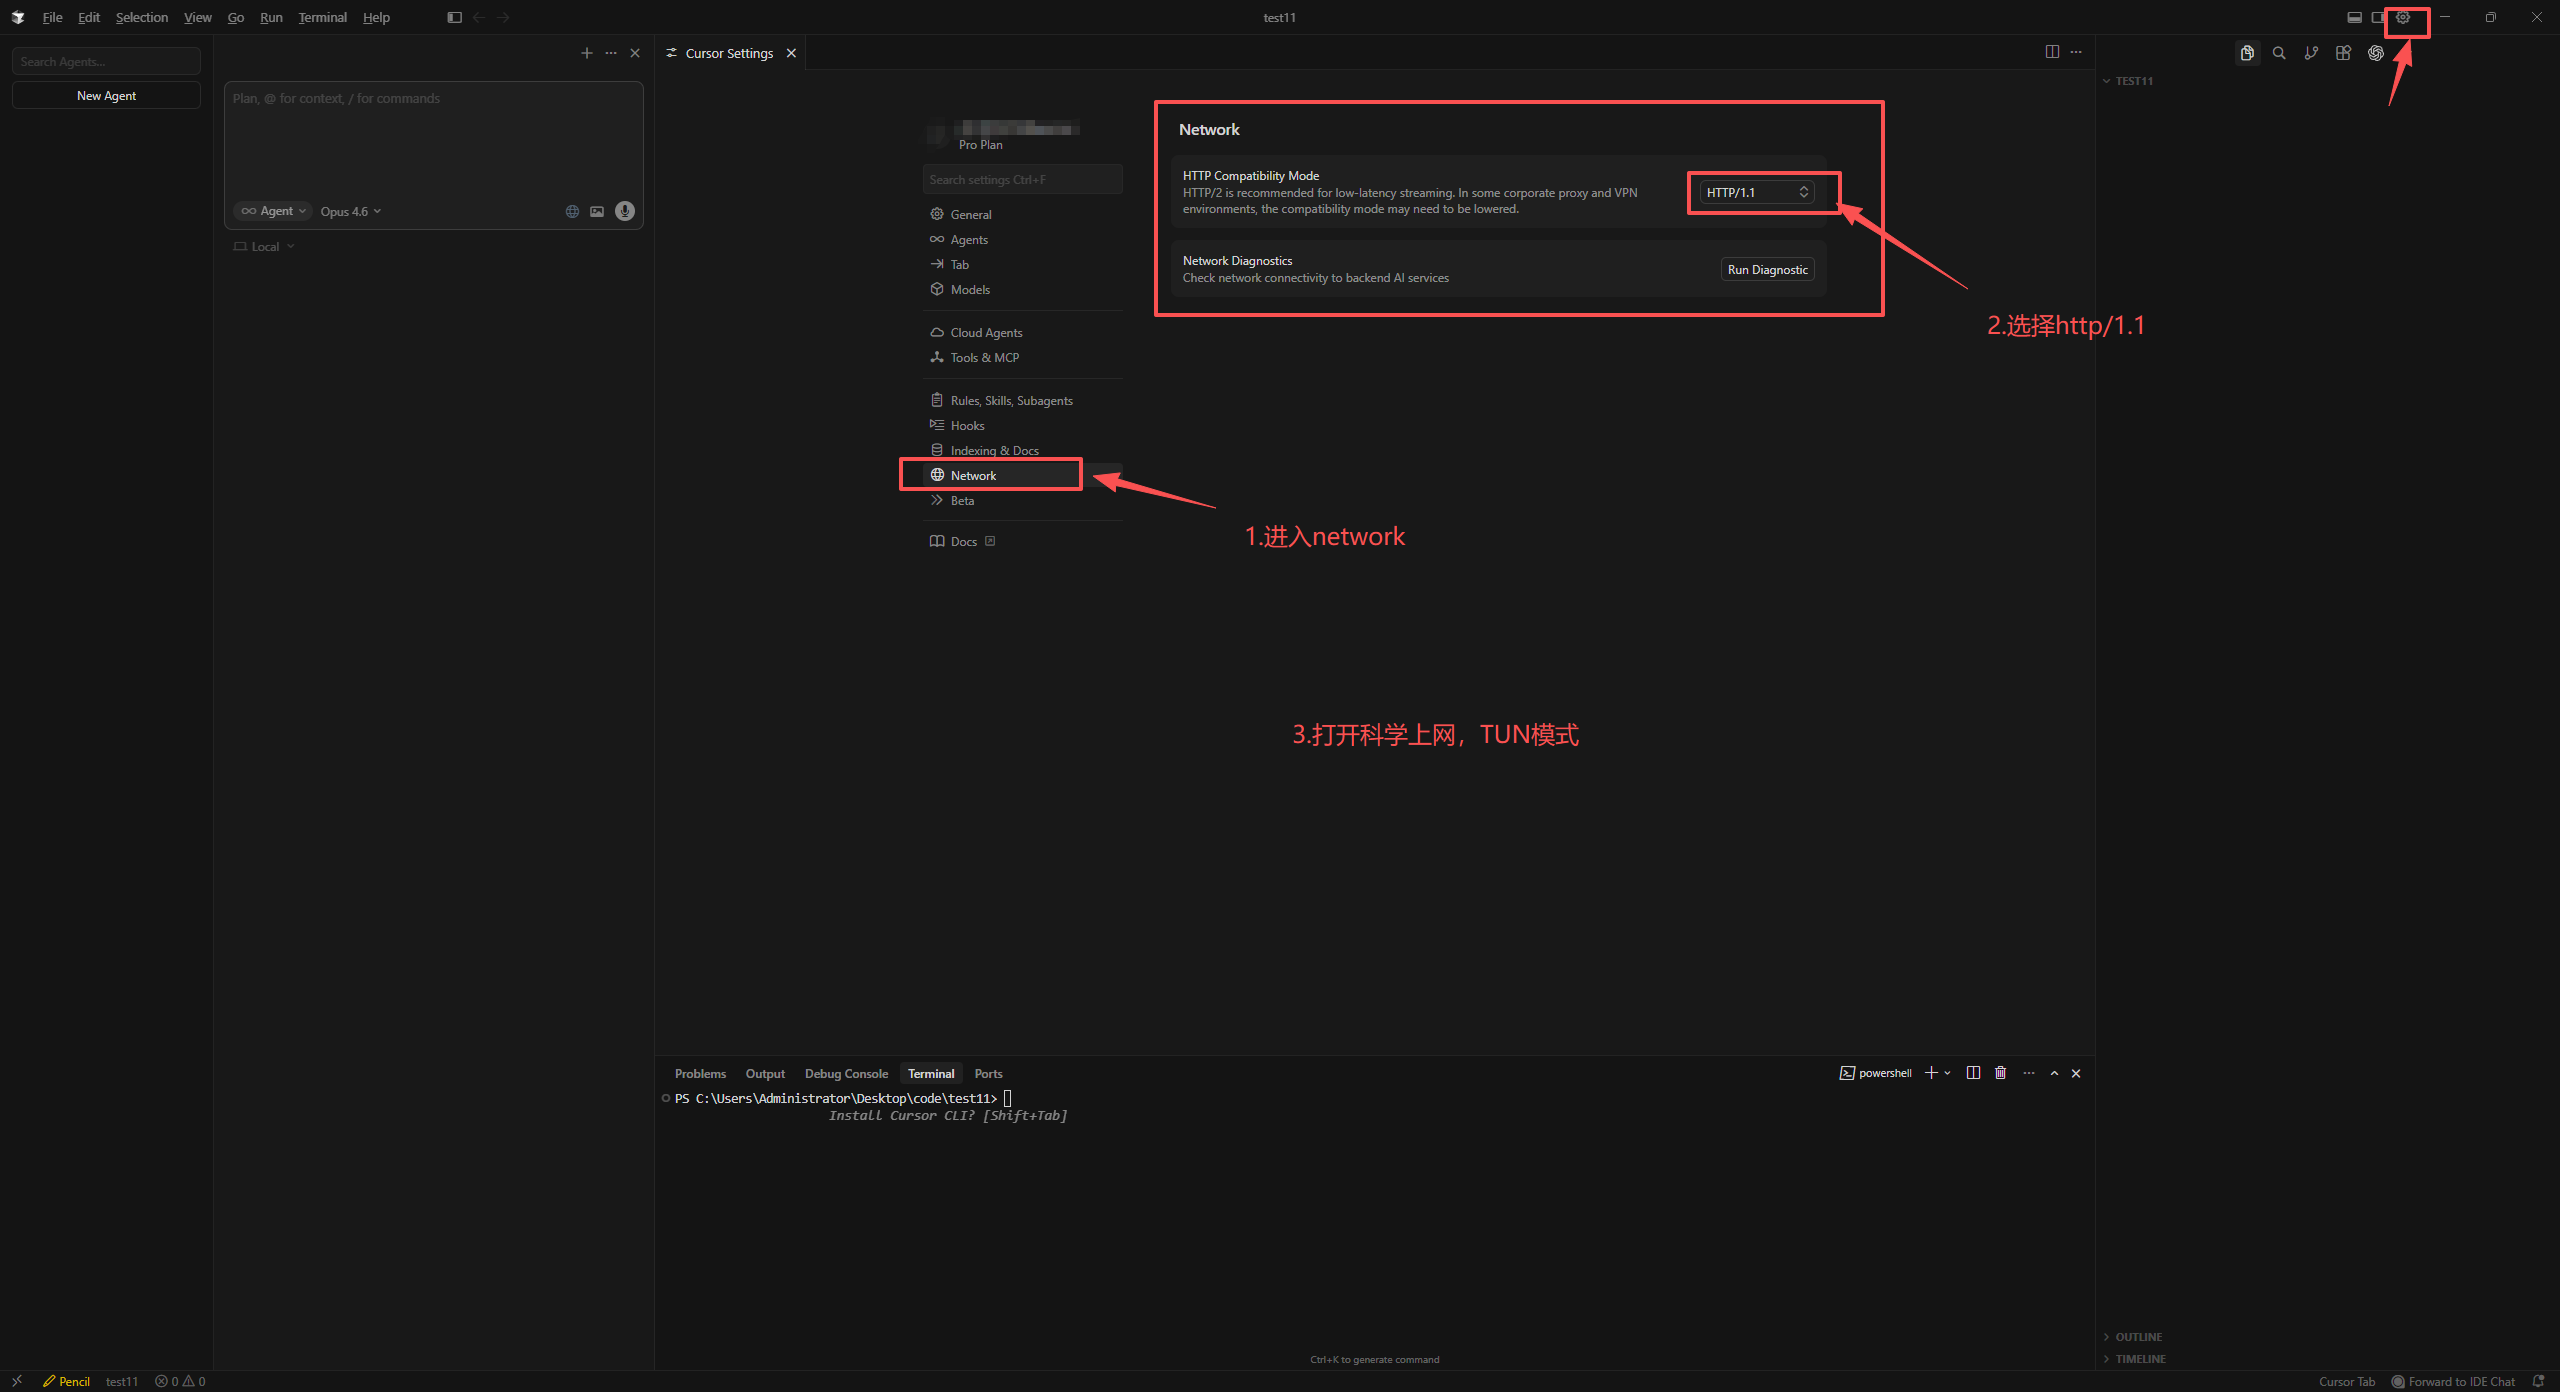The height and width of the screenshot is (1392, 2560).
Task: Open Indexing & Docs settings
Action: click(x=1022, y=450)
